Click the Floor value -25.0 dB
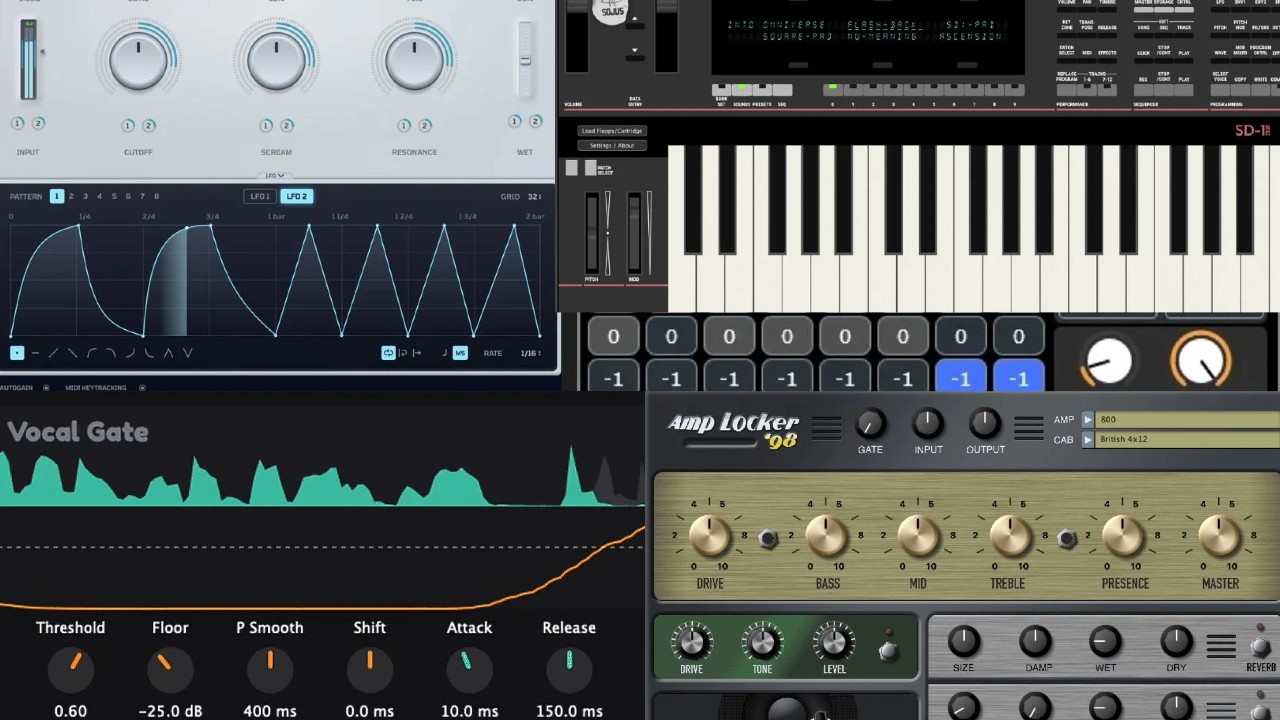The height and width of the screenshot is (720, 1280). pos(170,711)
